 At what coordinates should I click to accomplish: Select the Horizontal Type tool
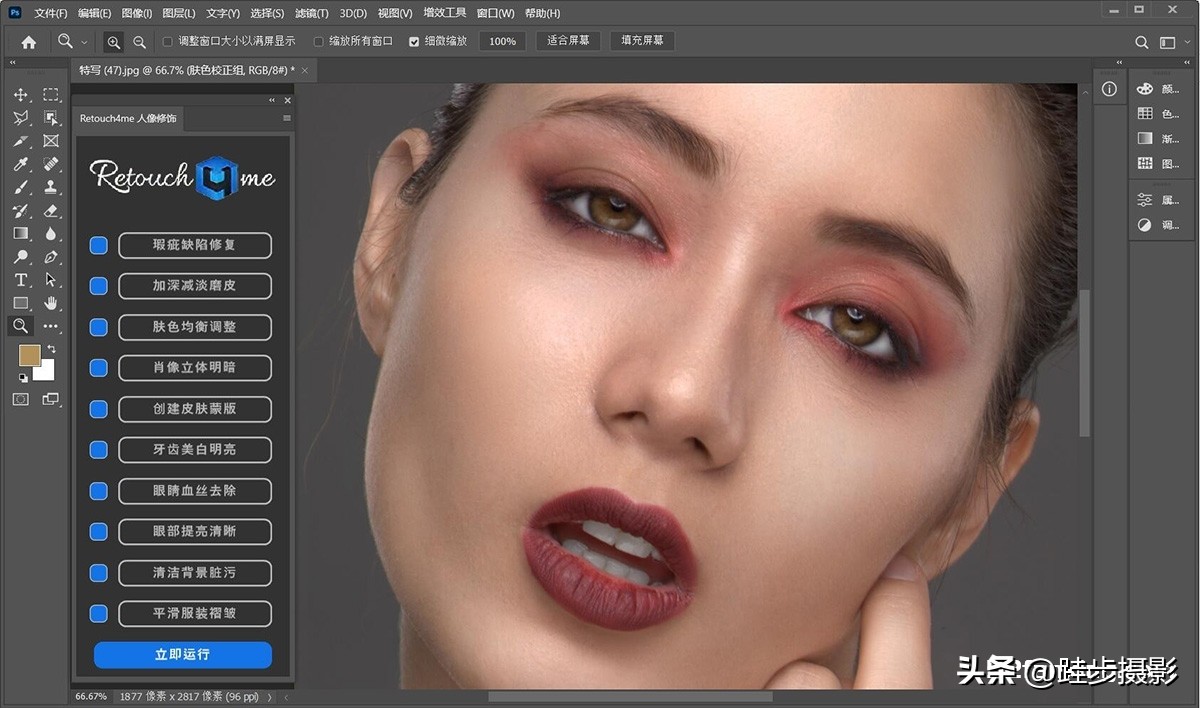point(22,279)
